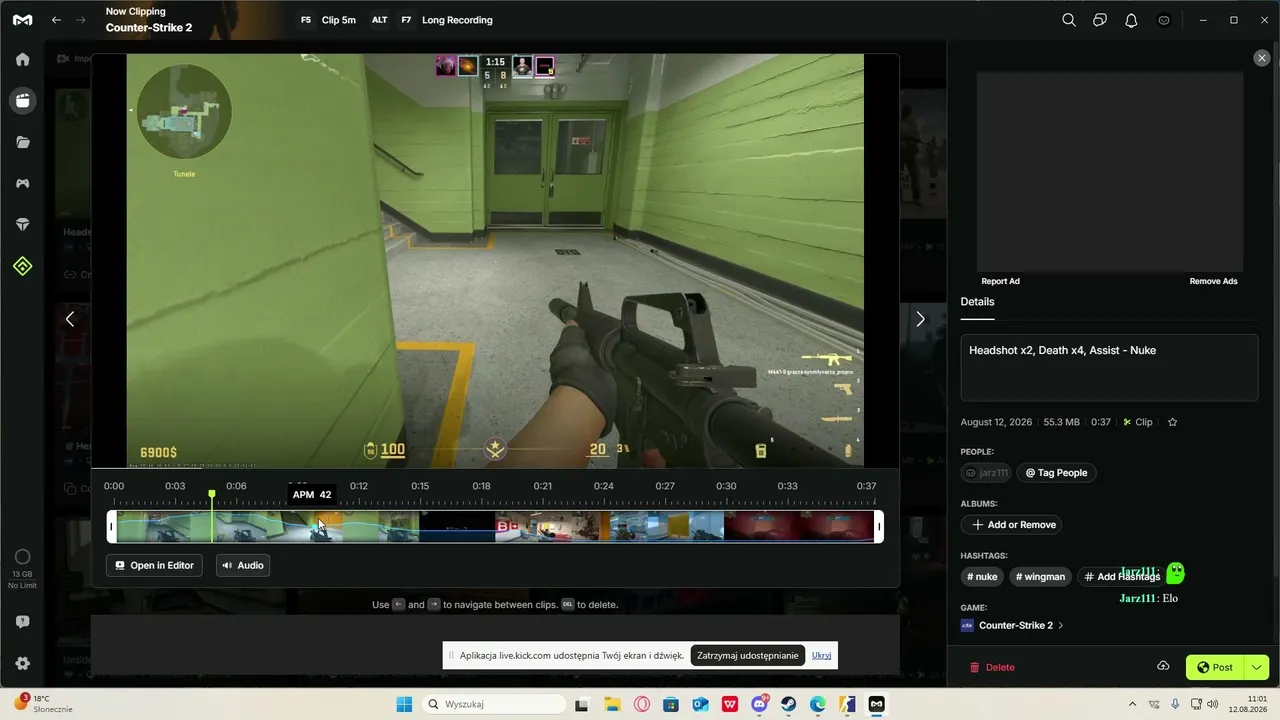The height and width of the screenshot is (720, 1280).
Task: Expand the Counter-Strike 2 game link
Action: click(x=1012, y=626)
